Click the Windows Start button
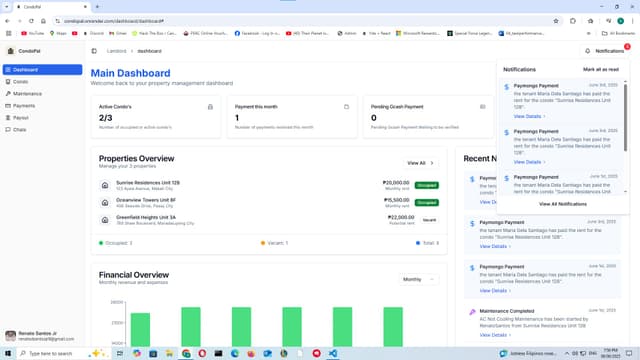Screen dimensions: 640x360 tap(8, 353)
